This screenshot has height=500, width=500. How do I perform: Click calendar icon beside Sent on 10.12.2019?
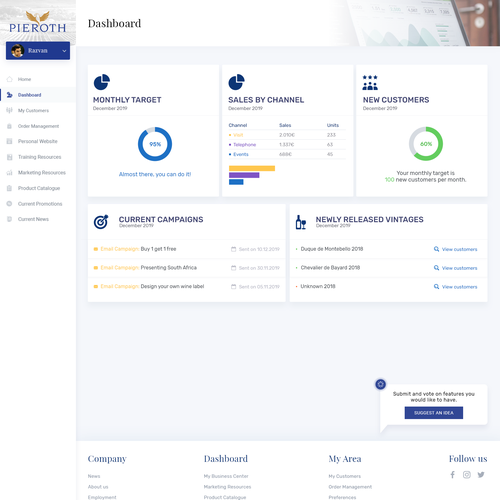coord(234,249)
